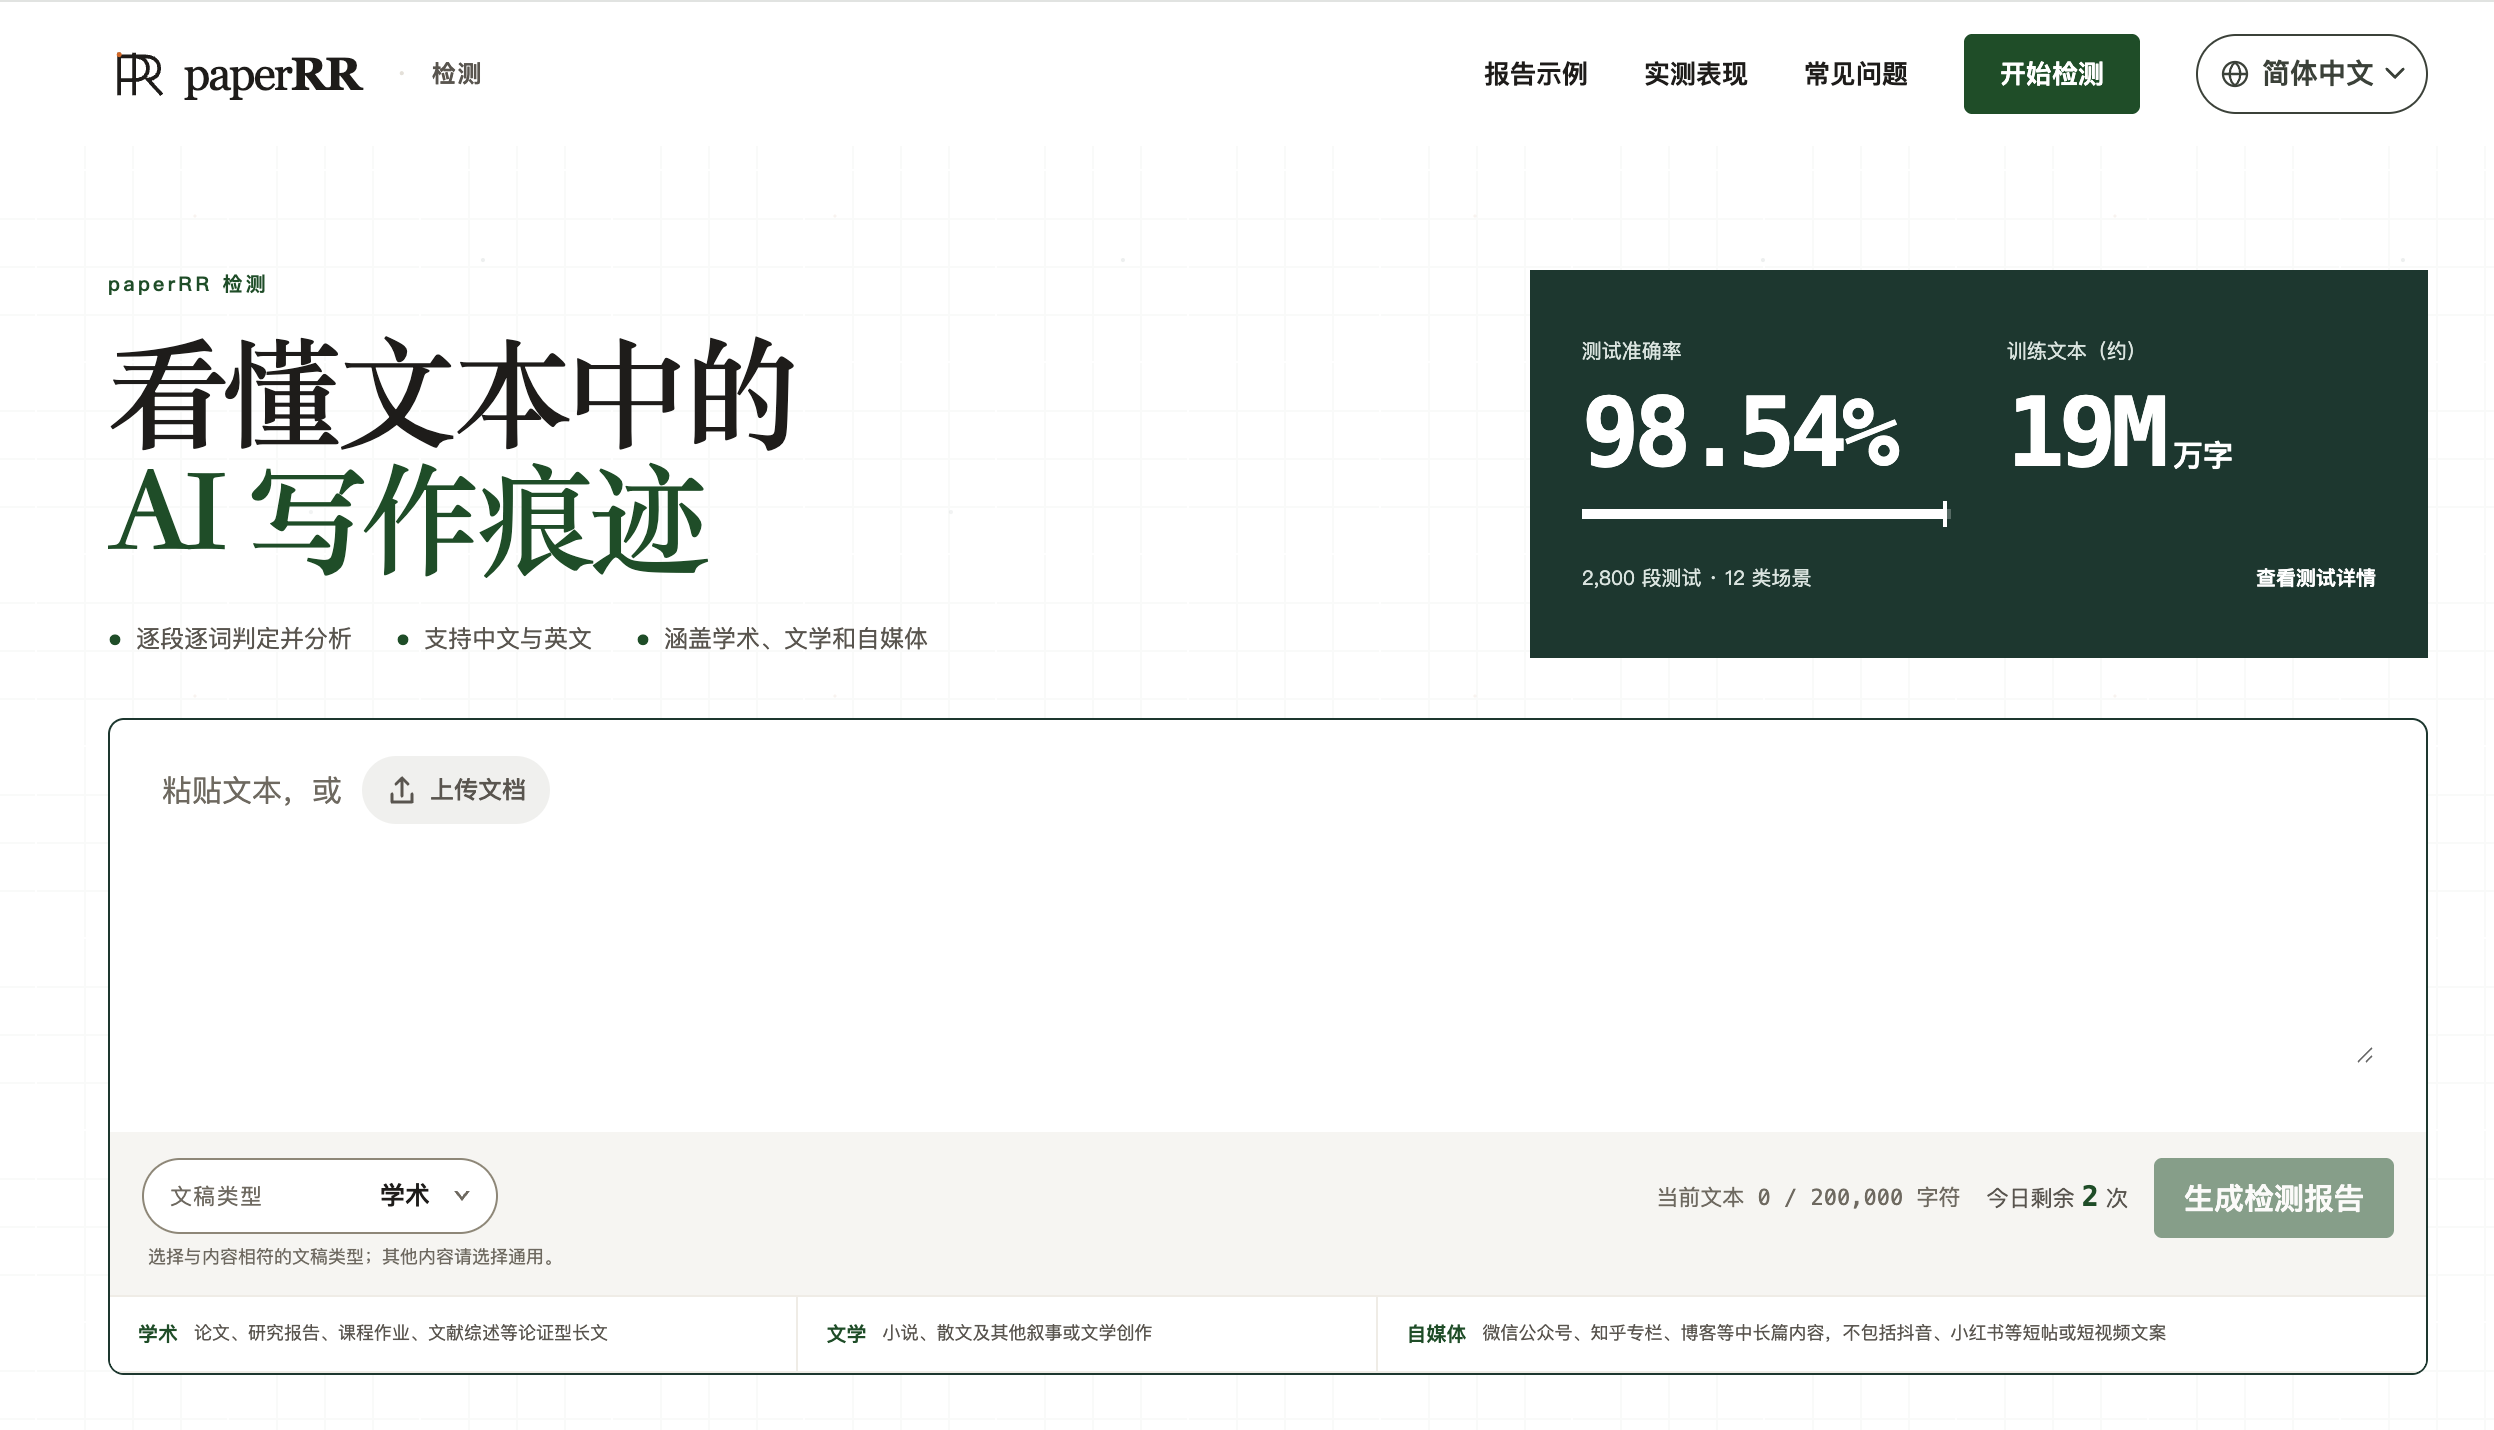The width and height of the screenshot is (2494, 1430).
Task: Click the 今日剩余 2 次 counter
Action: click(x=2057, y=1197)
